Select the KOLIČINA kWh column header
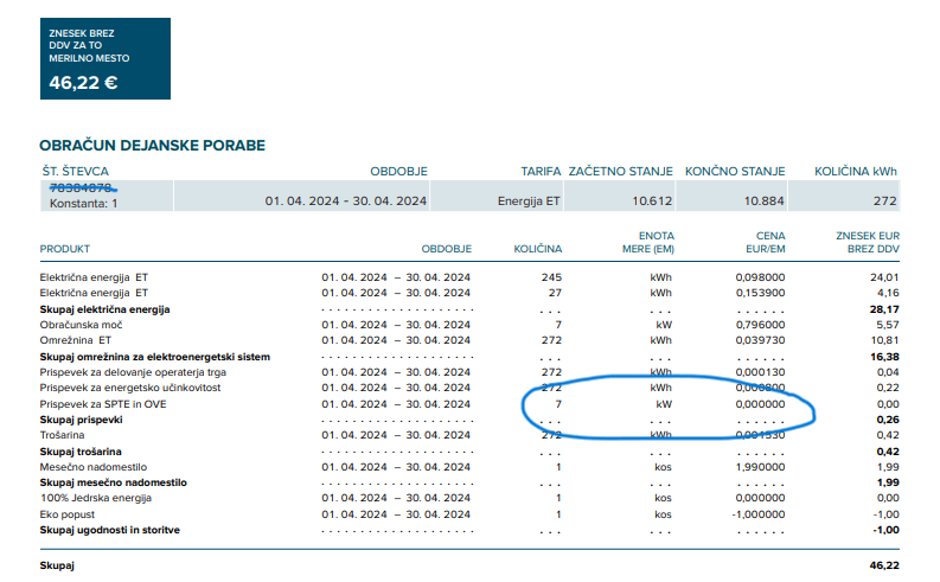940x582 pixels. [x=857, y=172]
